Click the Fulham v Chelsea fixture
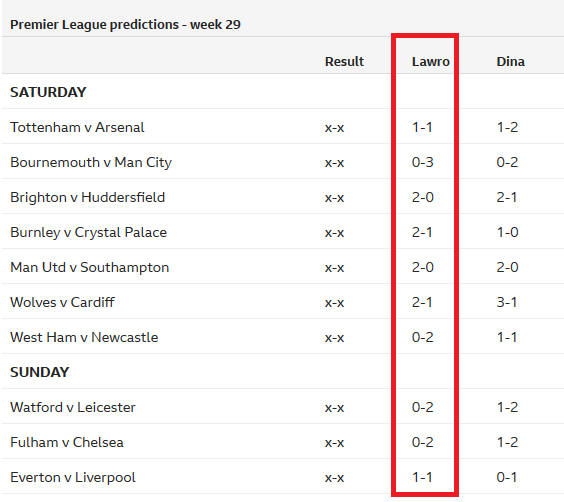564x502 pixels. click(x=67, y=442)
